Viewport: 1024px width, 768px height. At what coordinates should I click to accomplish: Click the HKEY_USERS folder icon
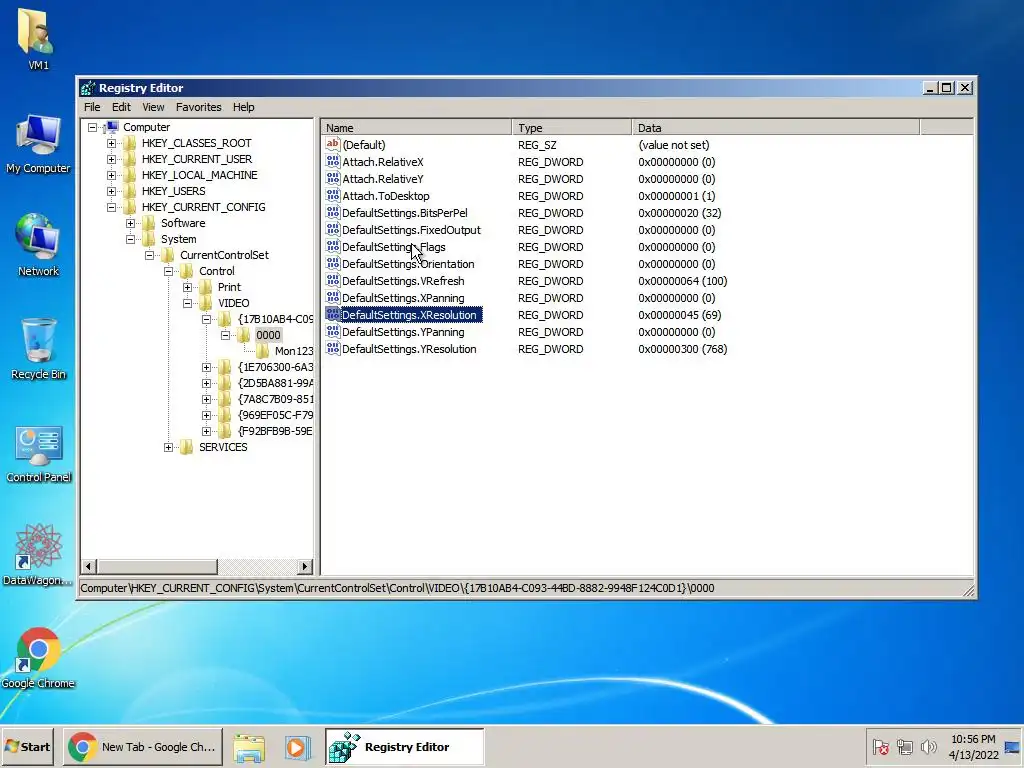click(x=131, y=191)
